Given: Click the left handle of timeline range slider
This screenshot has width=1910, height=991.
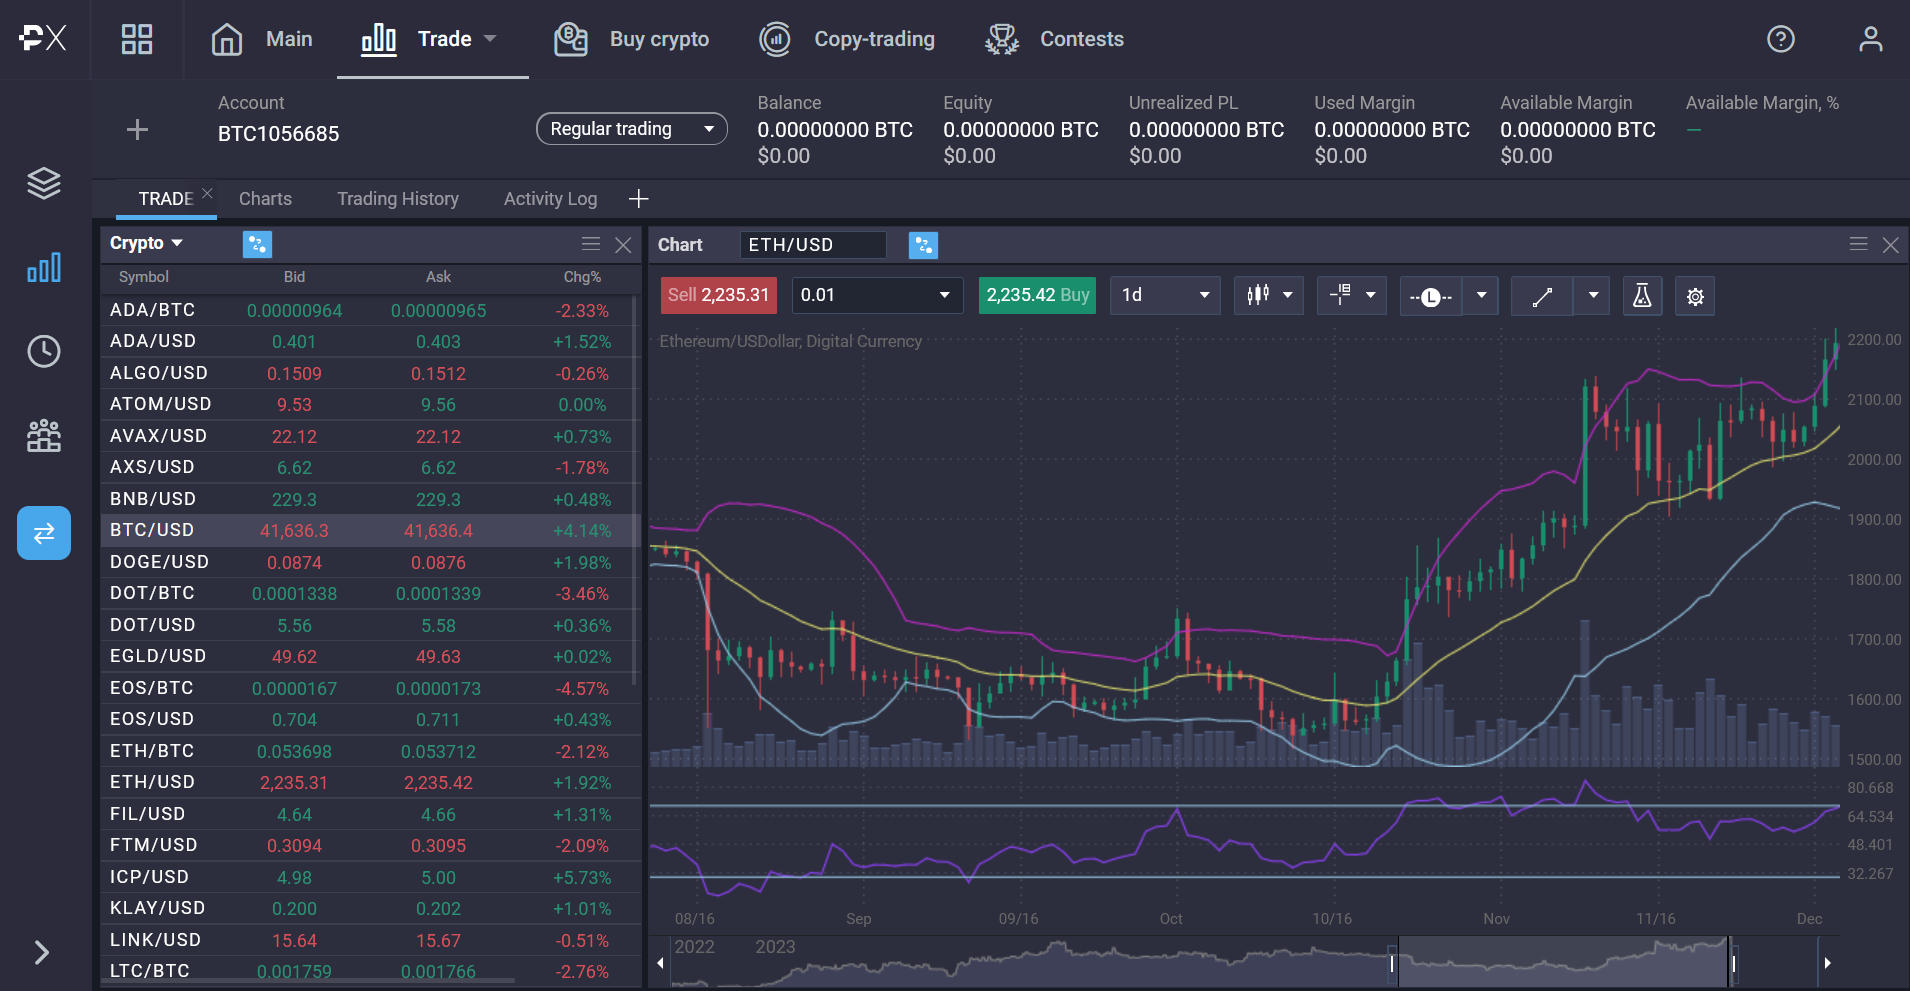Looking at the screenshot, I should pos(1392,963).
